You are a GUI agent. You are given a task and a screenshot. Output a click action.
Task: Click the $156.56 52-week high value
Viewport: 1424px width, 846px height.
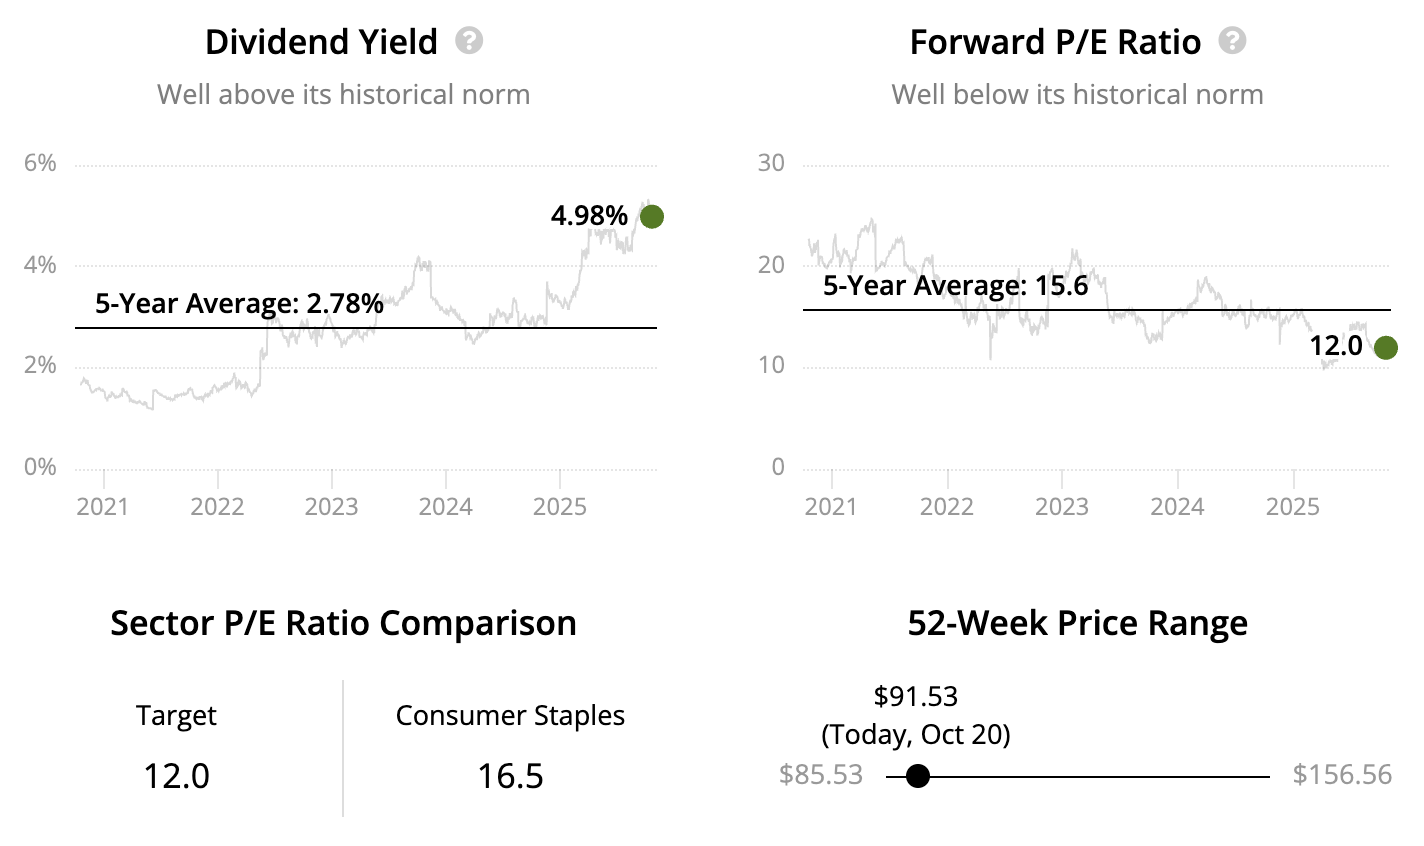pos(1342,775)
